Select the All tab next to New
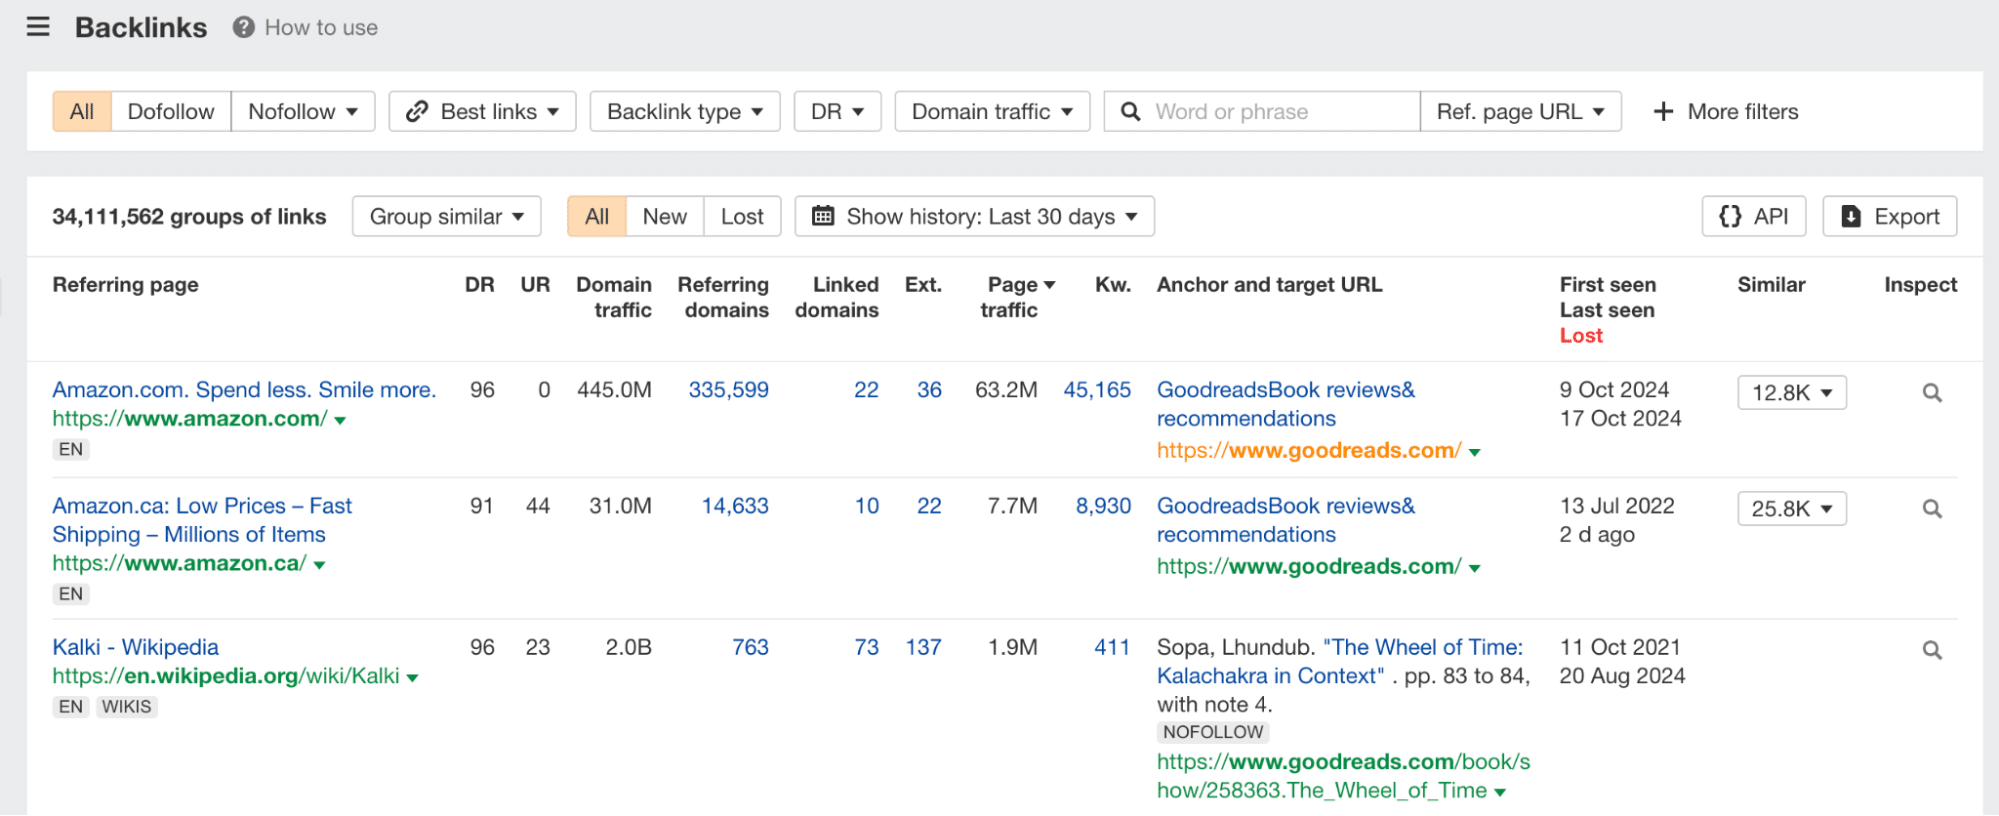1999x816 pixels. tap(597, 217)
